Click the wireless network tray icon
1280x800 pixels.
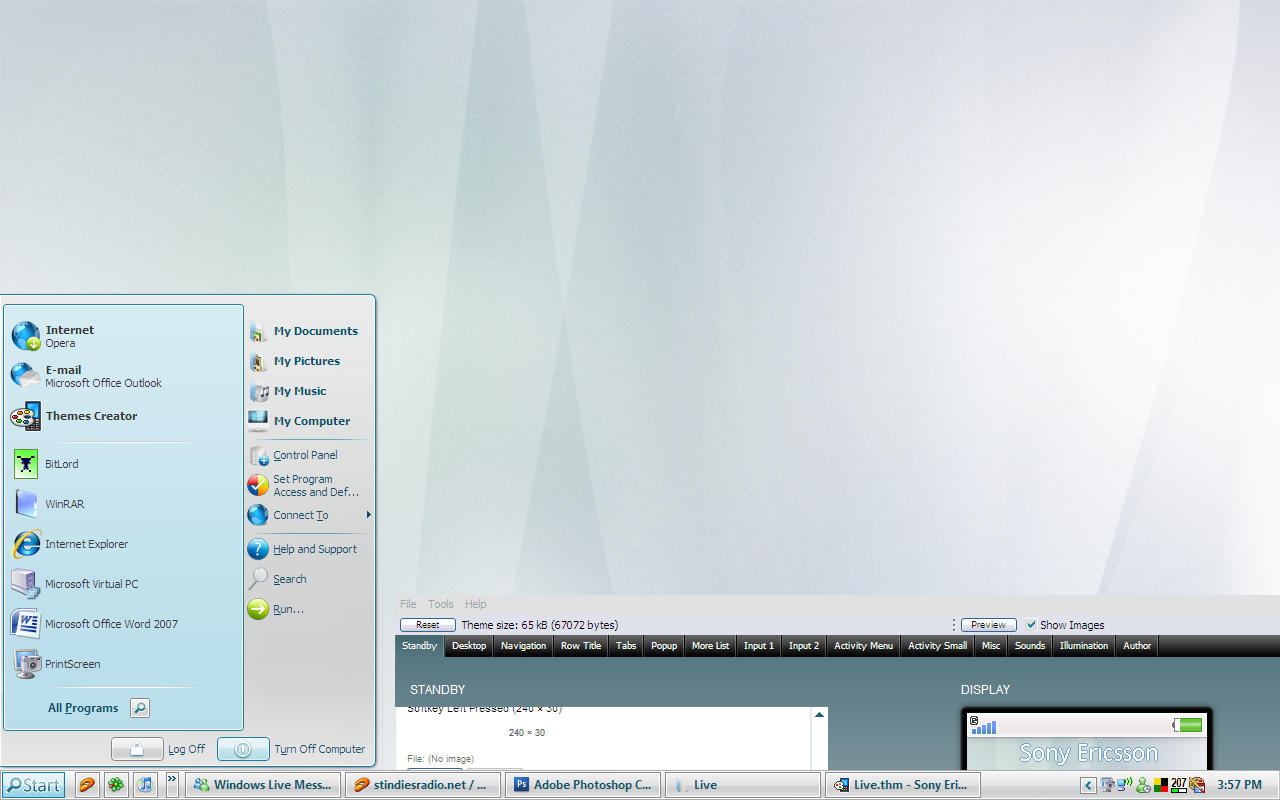tap(1124, 785)
